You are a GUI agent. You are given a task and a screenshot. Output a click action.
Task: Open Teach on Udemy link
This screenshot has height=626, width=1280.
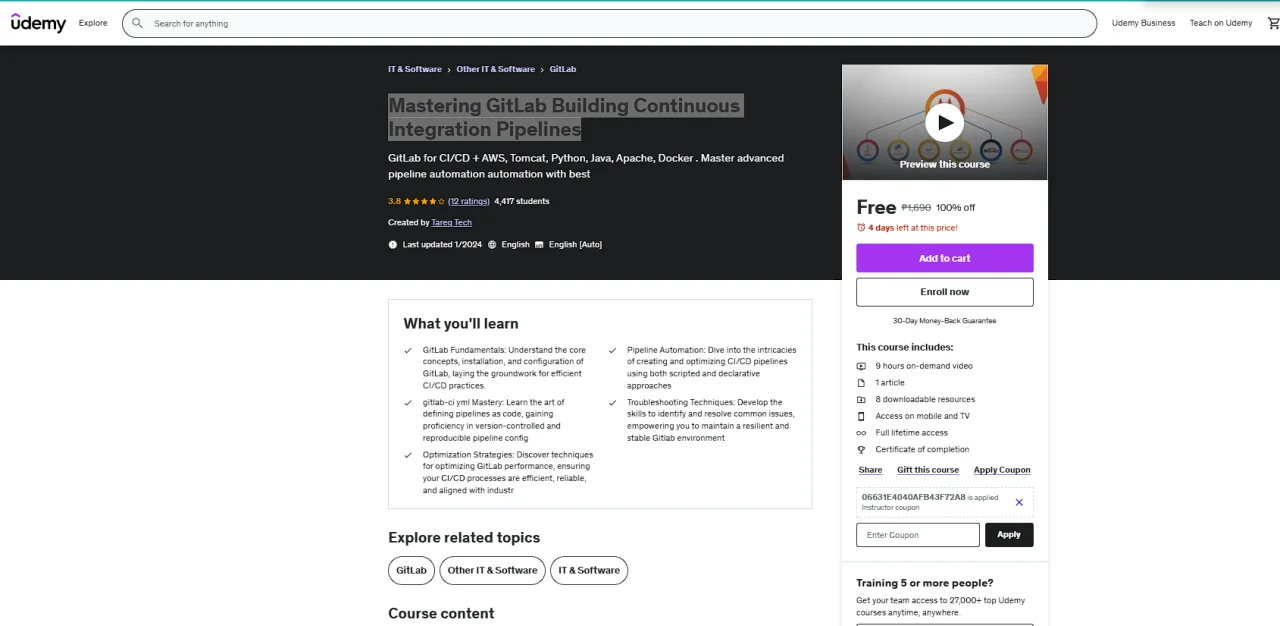(1220, 23)
